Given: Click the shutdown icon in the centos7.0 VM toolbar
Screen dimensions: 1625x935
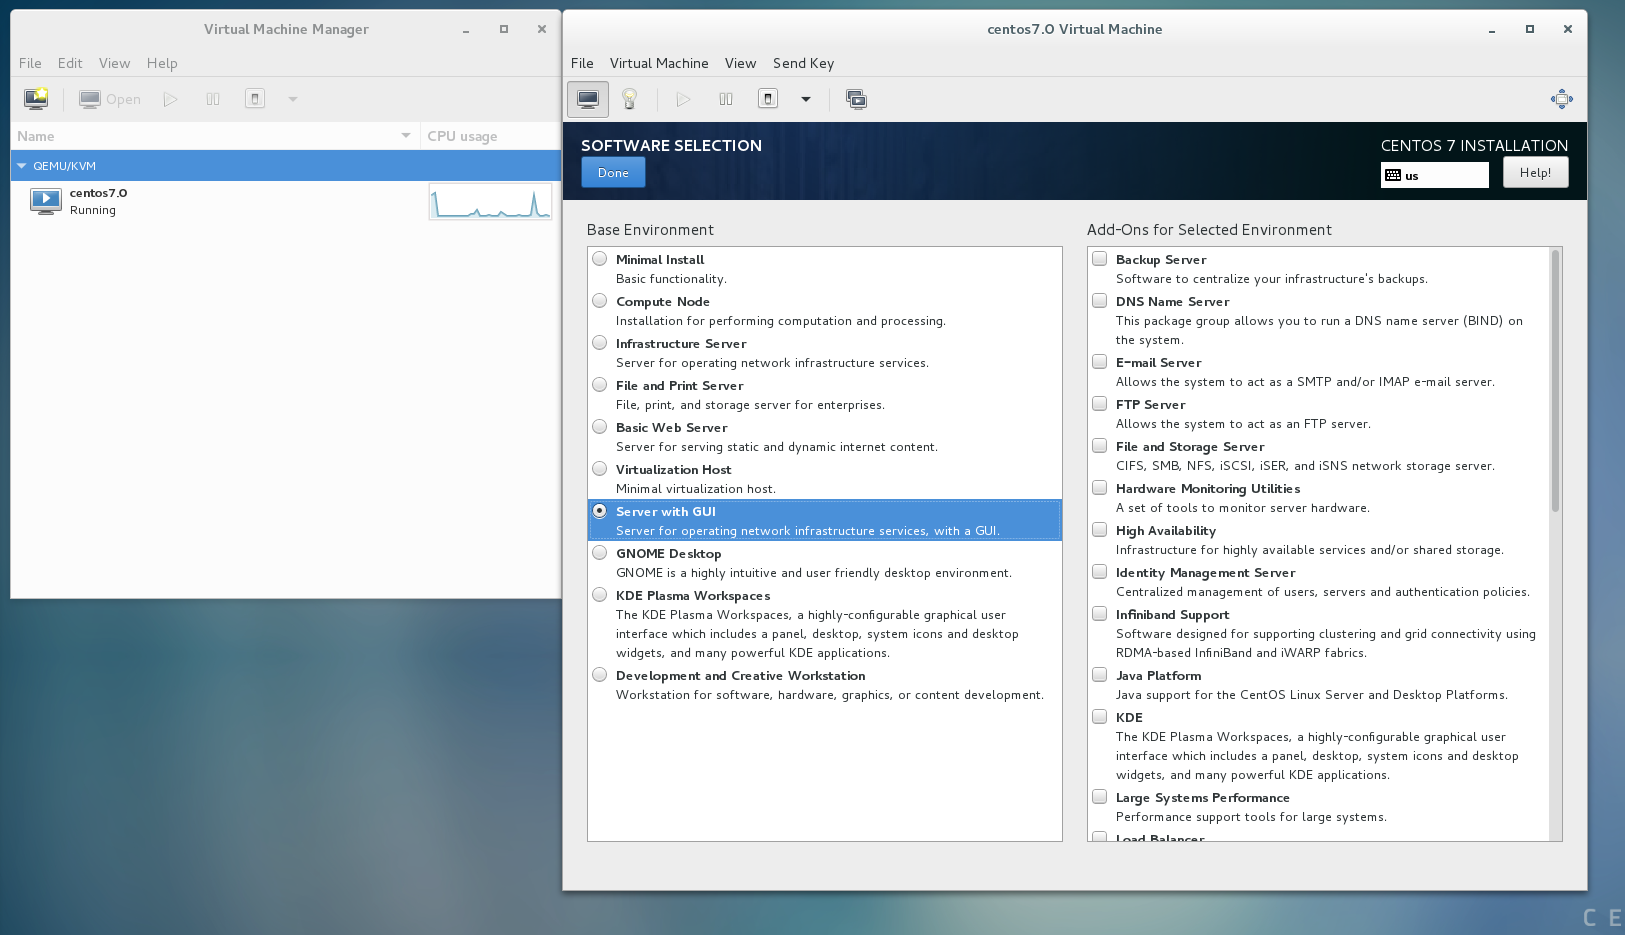Looking at the screenshot, I should pos(768,99).
